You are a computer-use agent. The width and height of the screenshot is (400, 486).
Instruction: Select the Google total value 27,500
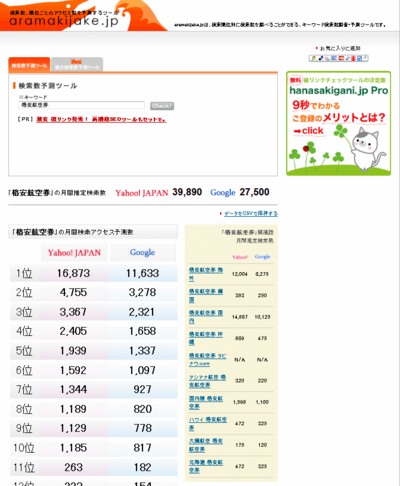click(x=254, y=192)
